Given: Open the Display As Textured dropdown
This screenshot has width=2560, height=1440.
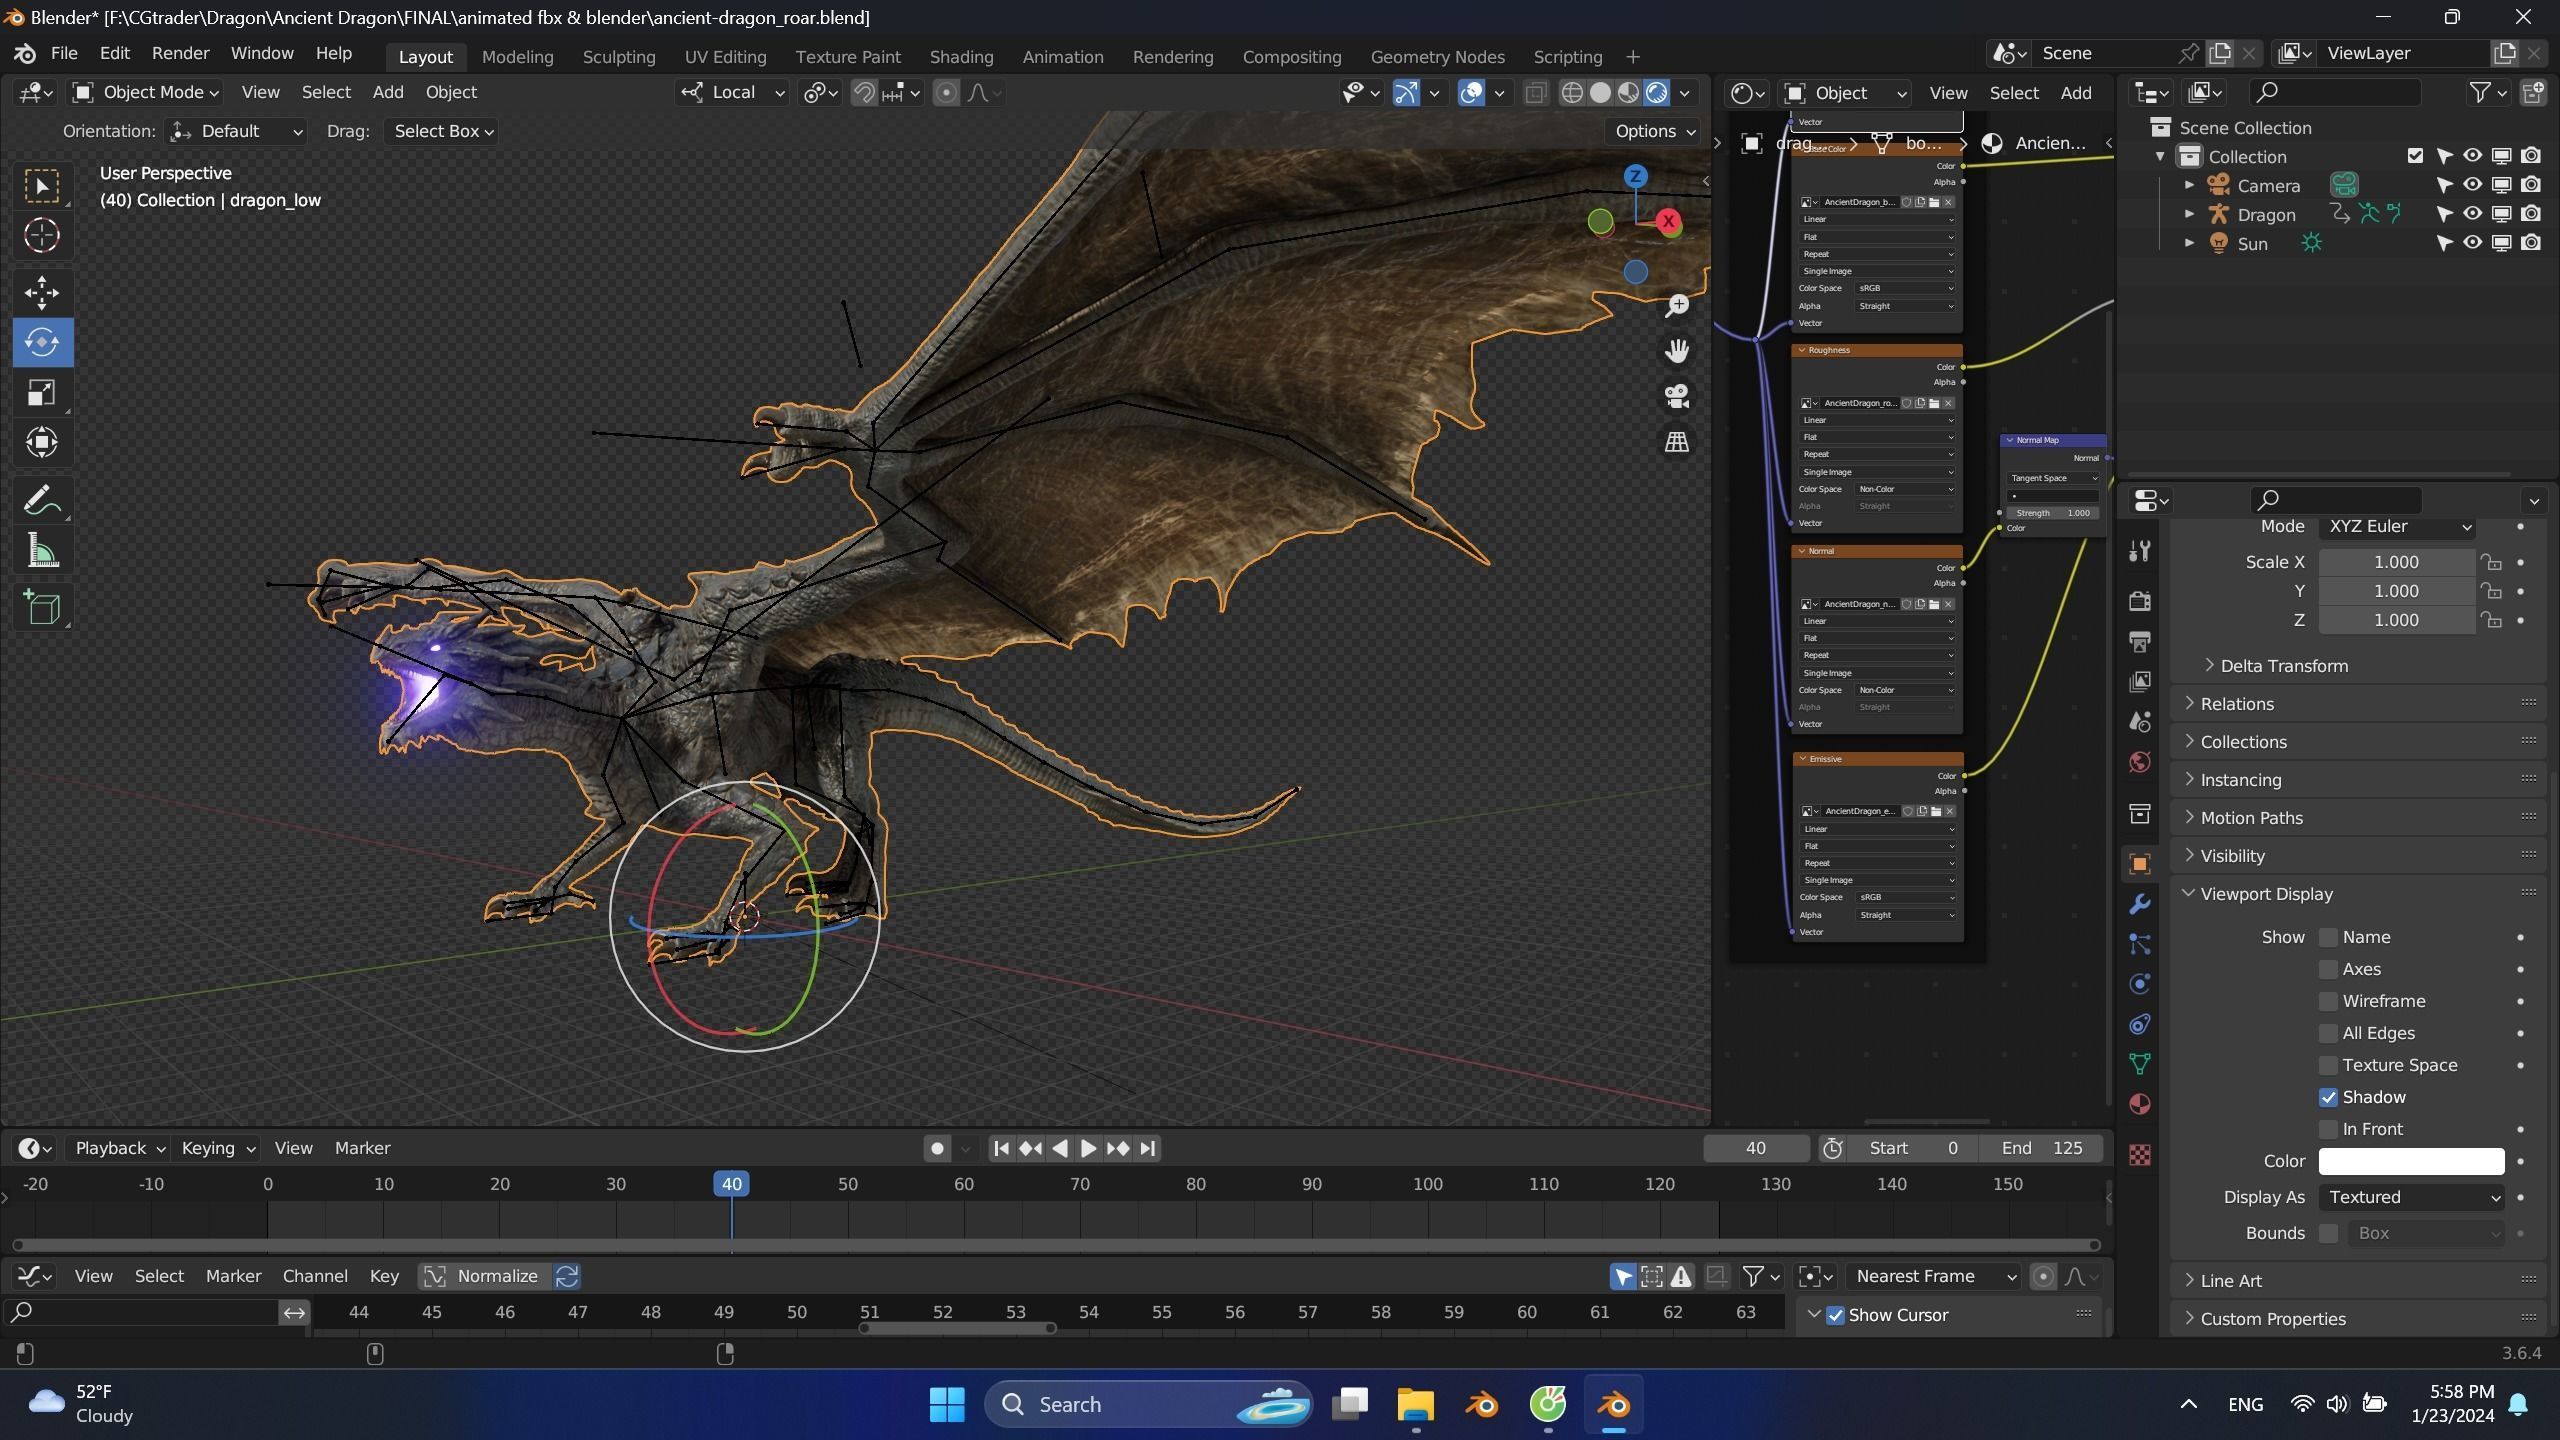Looking at the screenshot, I should 2411,1197.
